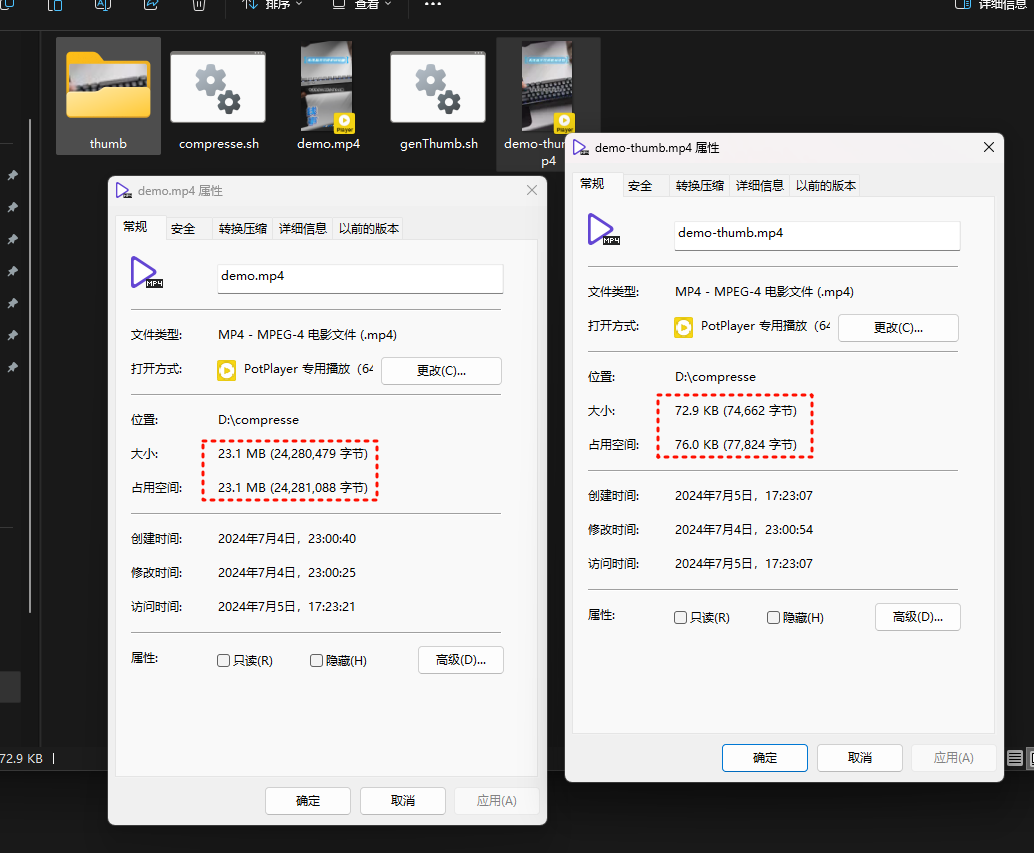This screenshot has height=853, width=1034.
Task: Click 更改(C)... button in demo-thumb.mp4 properties
Action: pos(898,328)
